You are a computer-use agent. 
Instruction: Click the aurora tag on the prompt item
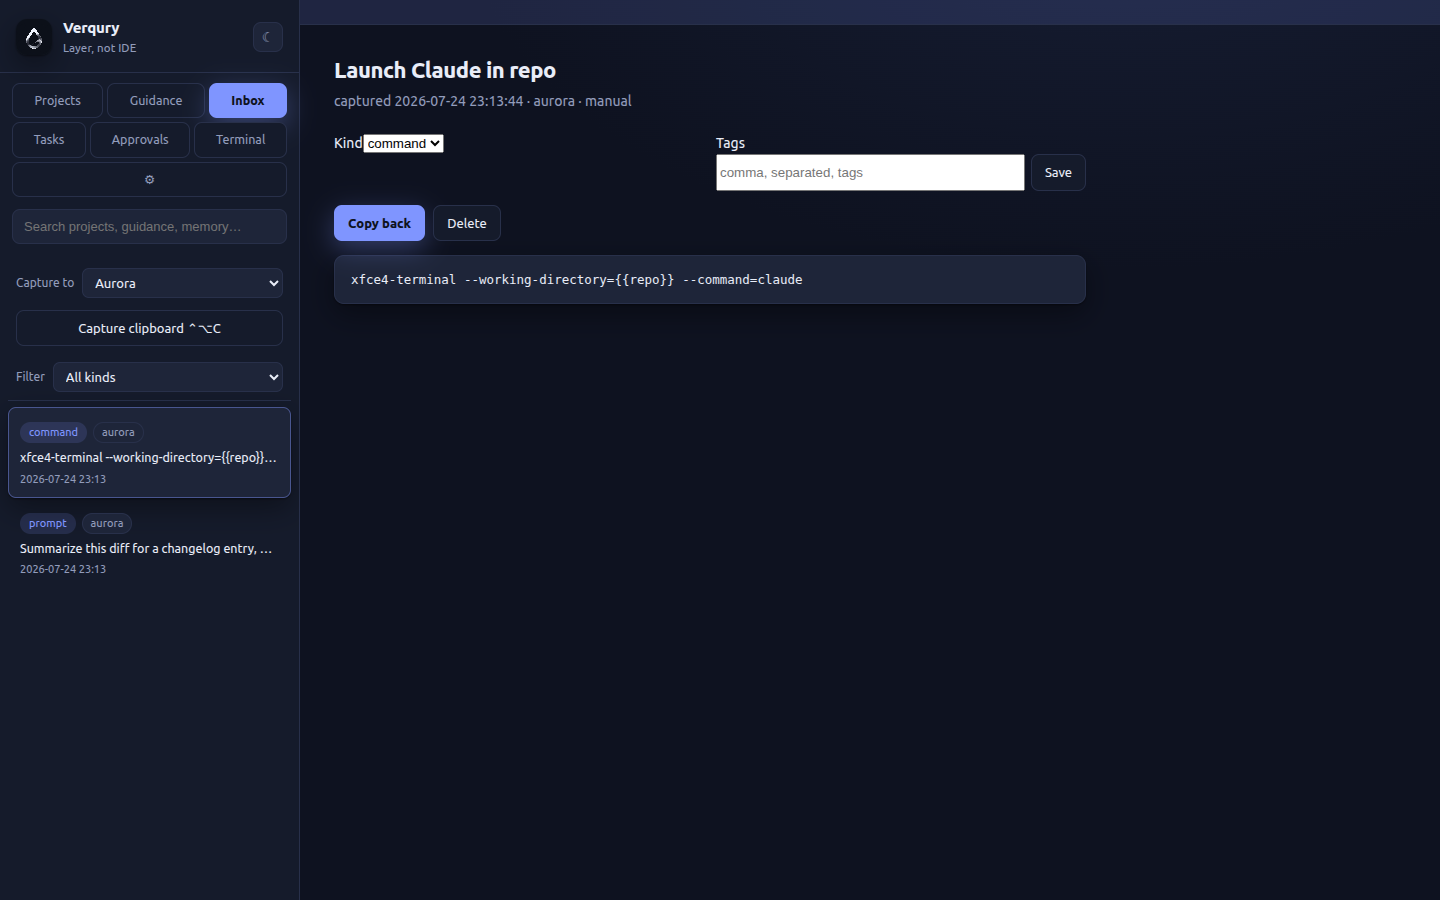click(x=107, y=523)
